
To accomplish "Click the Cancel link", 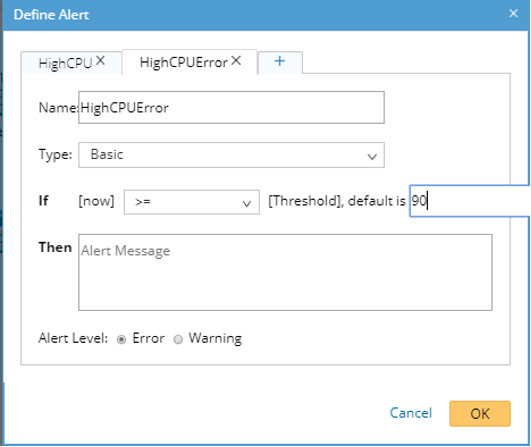I will pos(411,413).
